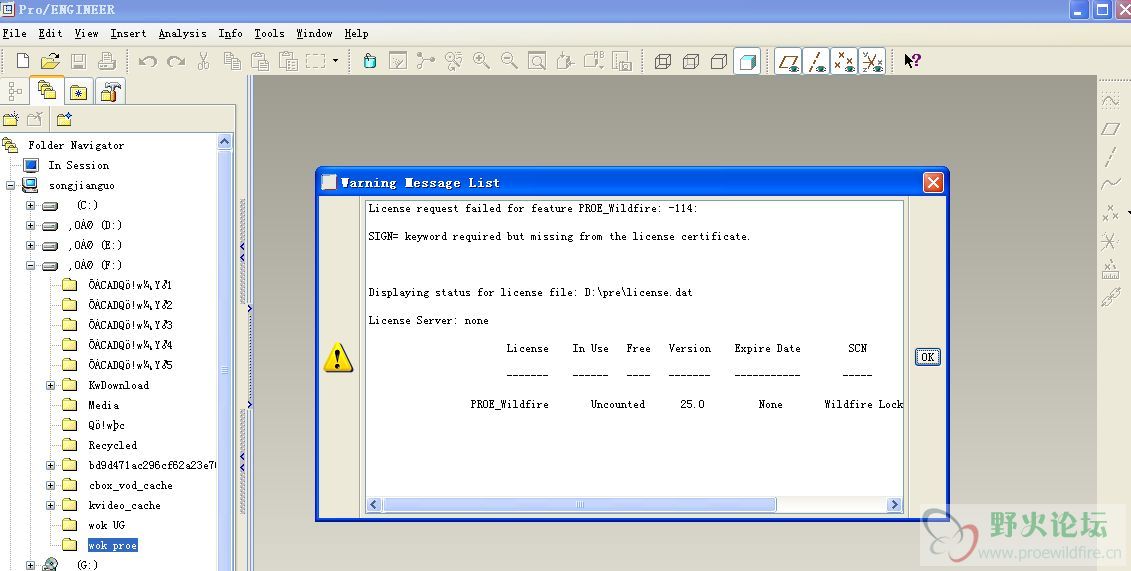
Task: Click the Folder Navigator scroll up arrow
Action: [224, 142]
